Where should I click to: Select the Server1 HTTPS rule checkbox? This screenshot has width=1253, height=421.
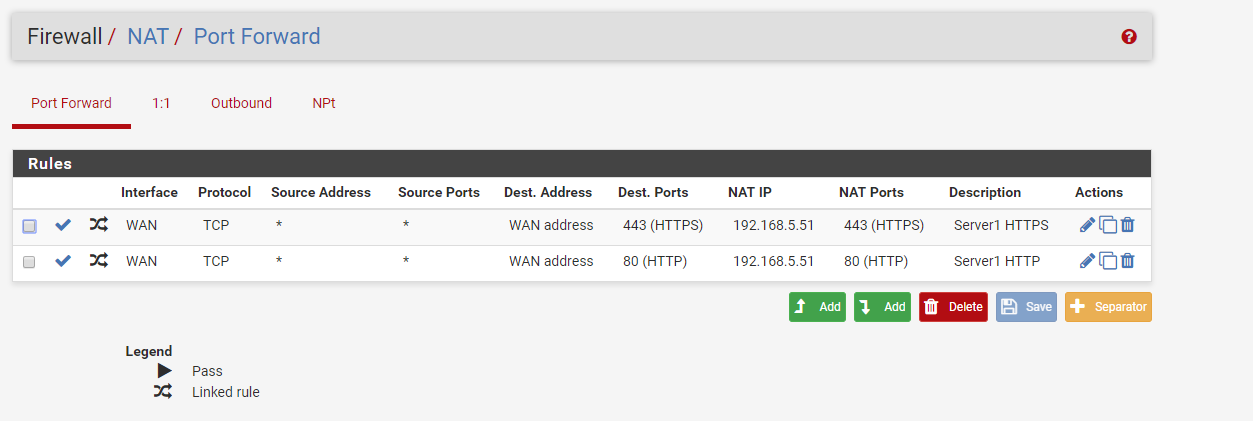[x=30, y=226]
